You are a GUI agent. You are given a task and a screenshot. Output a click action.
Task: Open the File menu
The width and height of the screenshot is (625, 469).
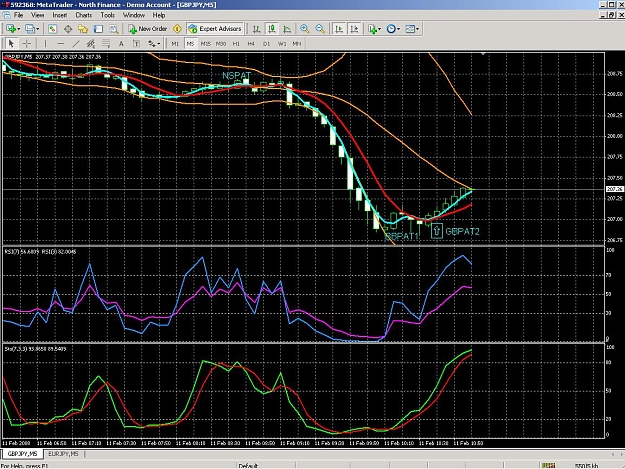[x=18, y=15]
